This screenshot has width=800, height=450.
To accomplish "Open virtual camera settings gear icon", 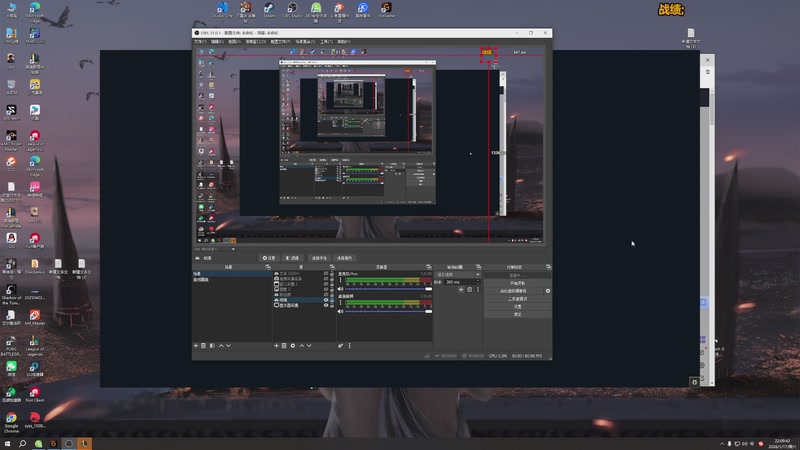I will click(x=547, y=290).
